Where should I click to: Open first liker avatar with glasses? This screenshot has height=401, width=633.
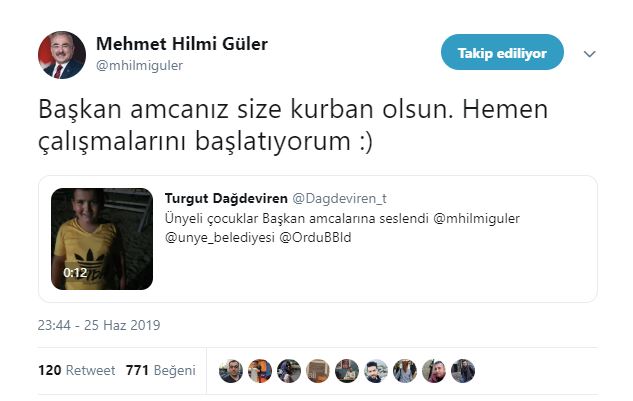point(231,371)
